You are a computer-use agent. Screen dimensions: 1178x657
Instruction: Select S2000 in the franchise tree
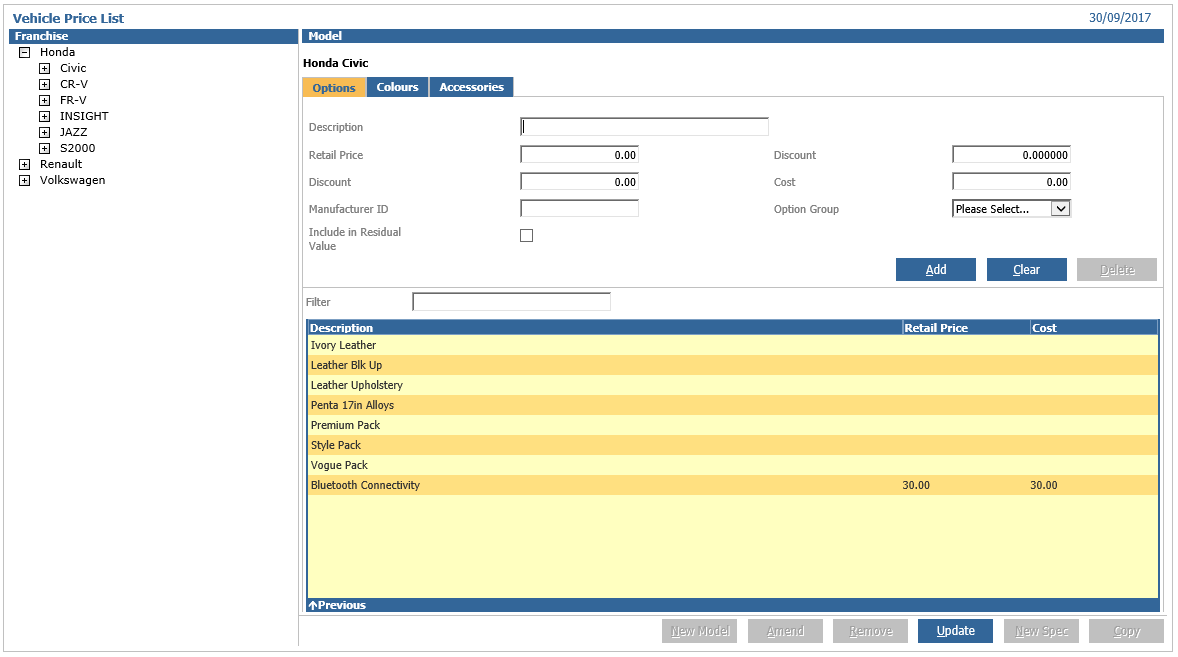77,149
